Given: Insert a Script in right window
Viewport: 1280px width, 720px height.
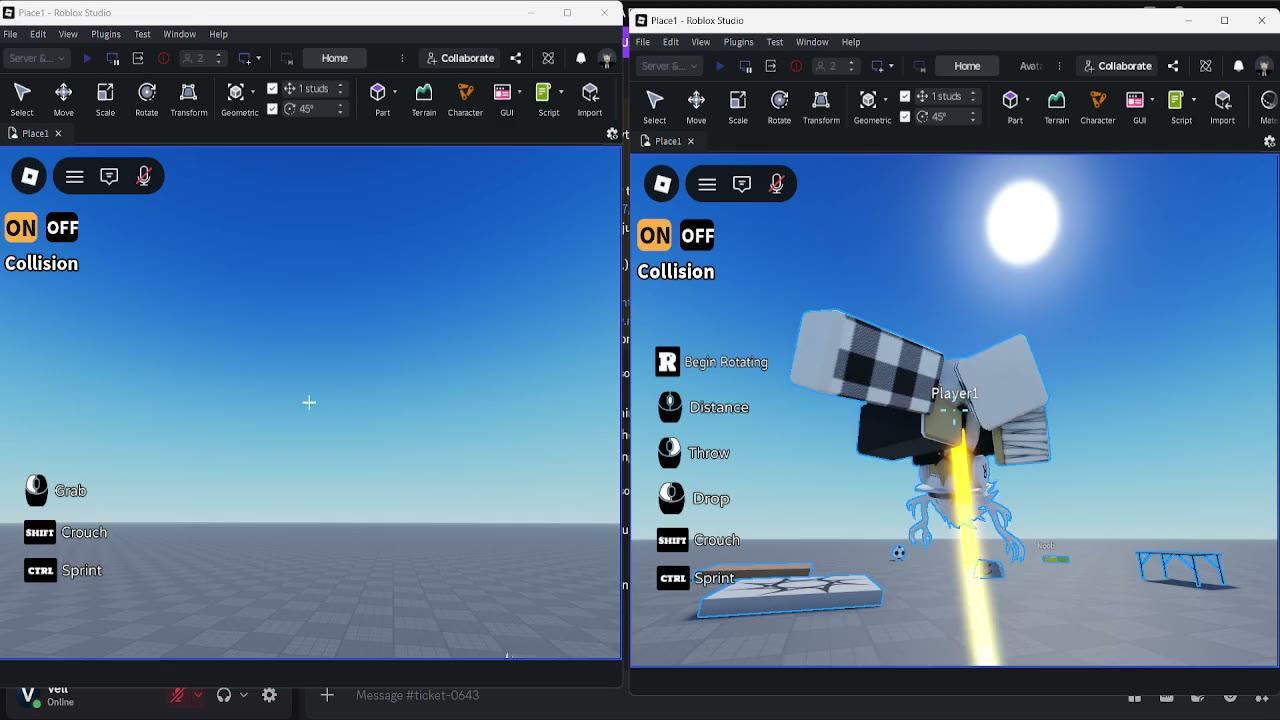Looking at the screenshot, I should point(1177,106).
